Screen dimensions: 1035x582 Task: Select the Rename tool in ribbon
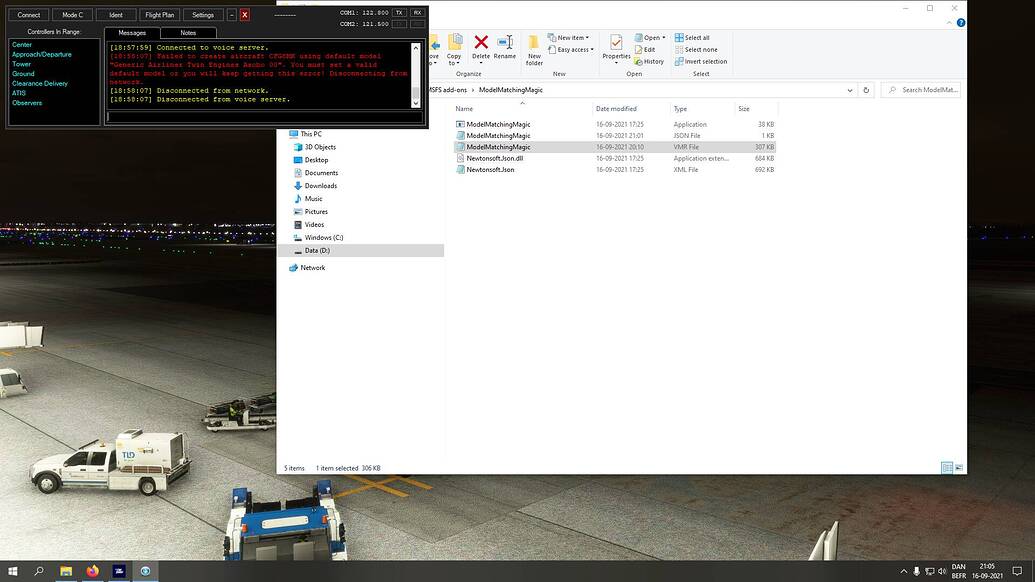506,44
